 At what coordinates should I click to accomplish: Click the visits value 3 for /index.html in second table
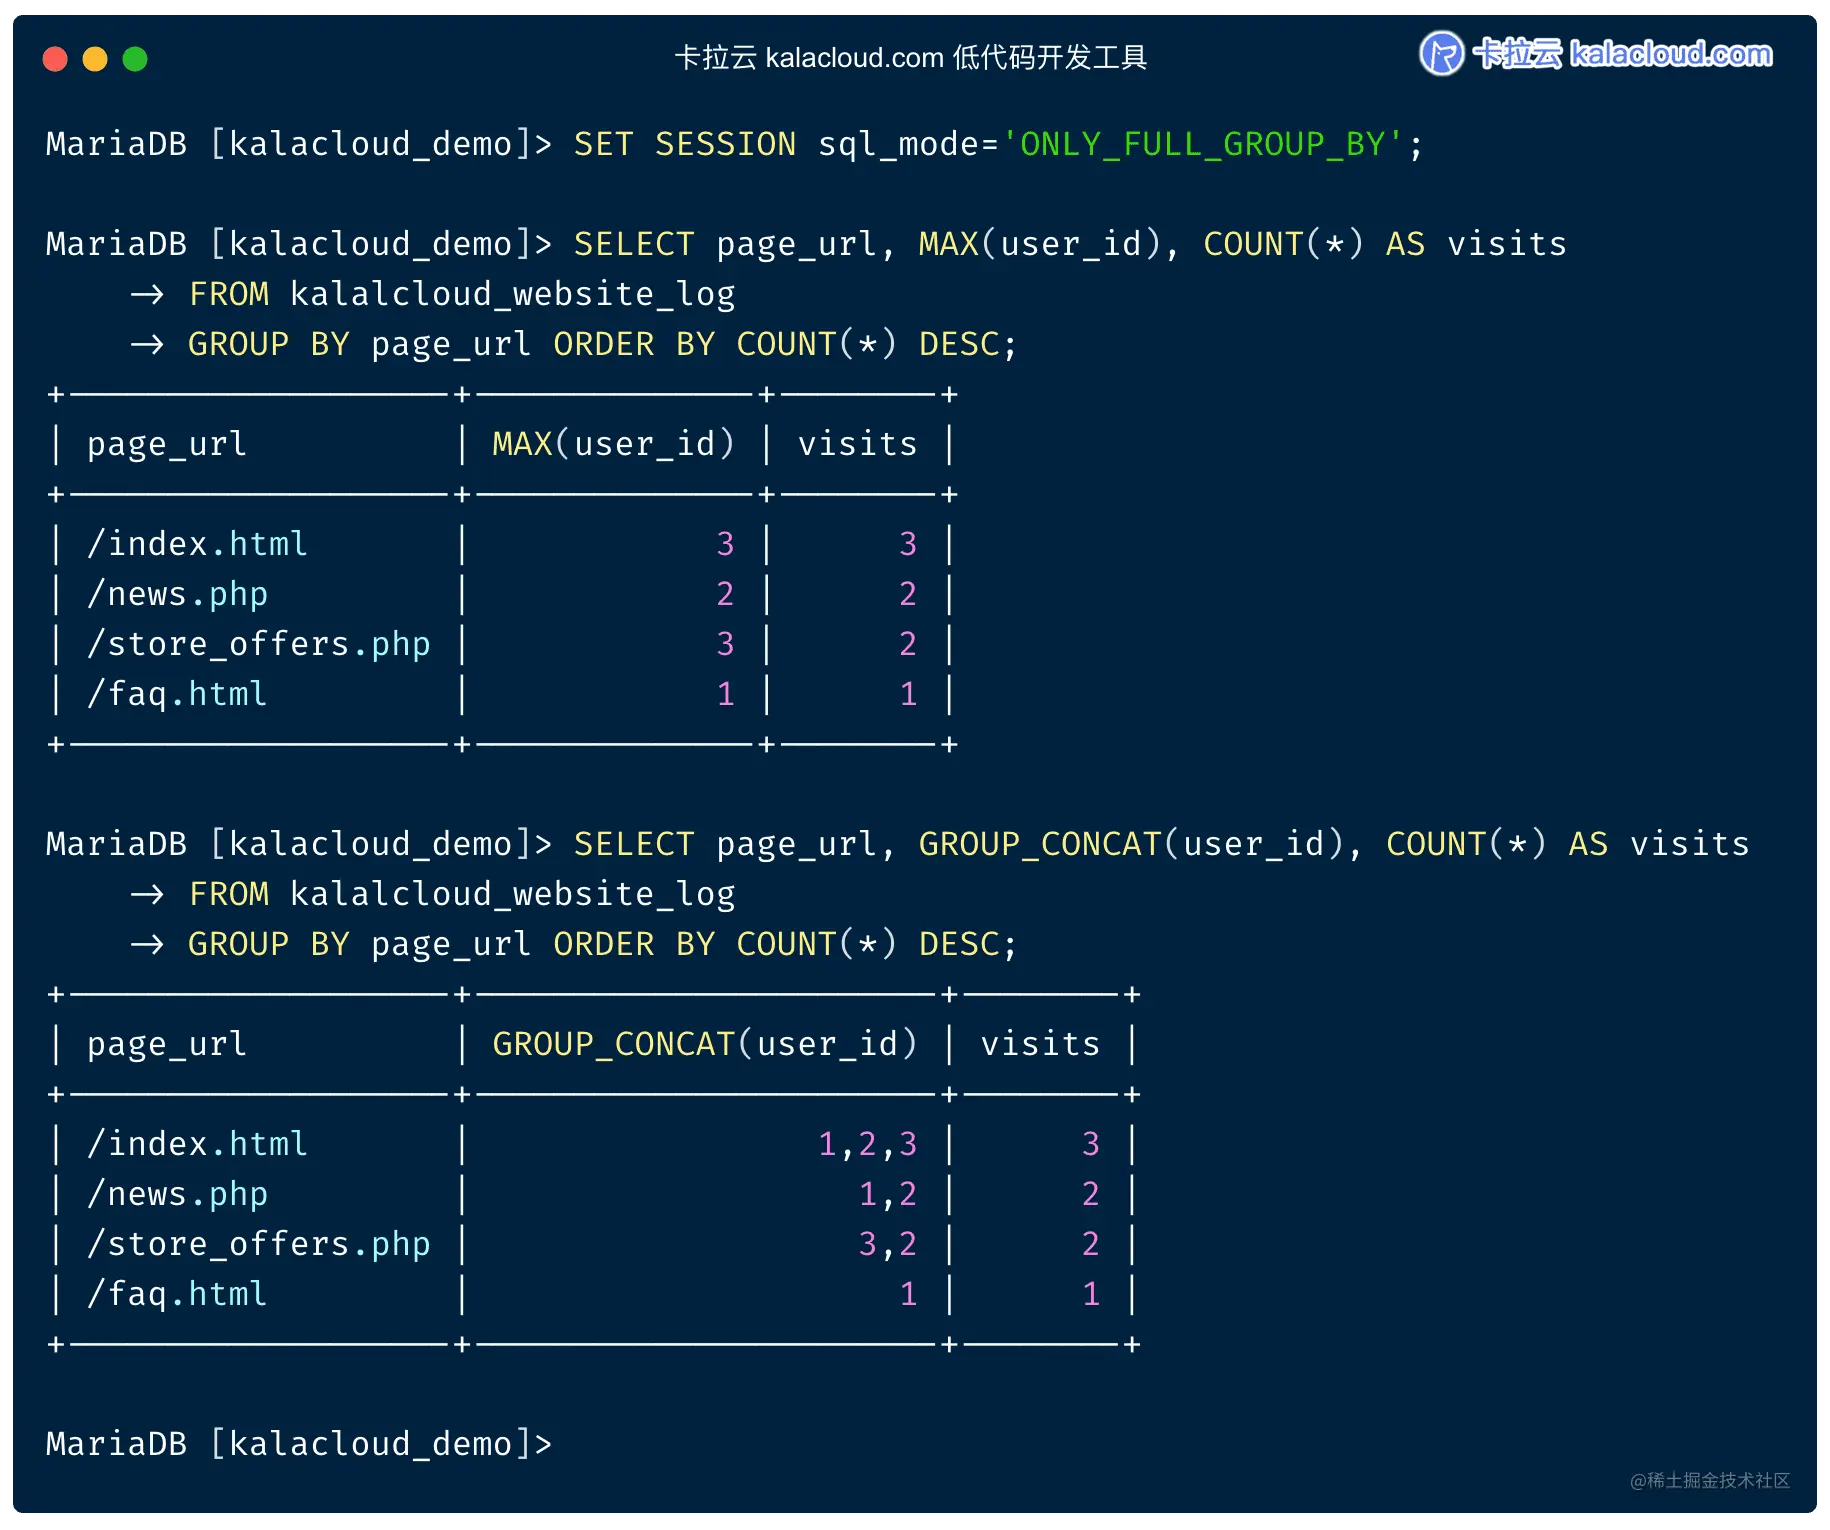1091,1144
